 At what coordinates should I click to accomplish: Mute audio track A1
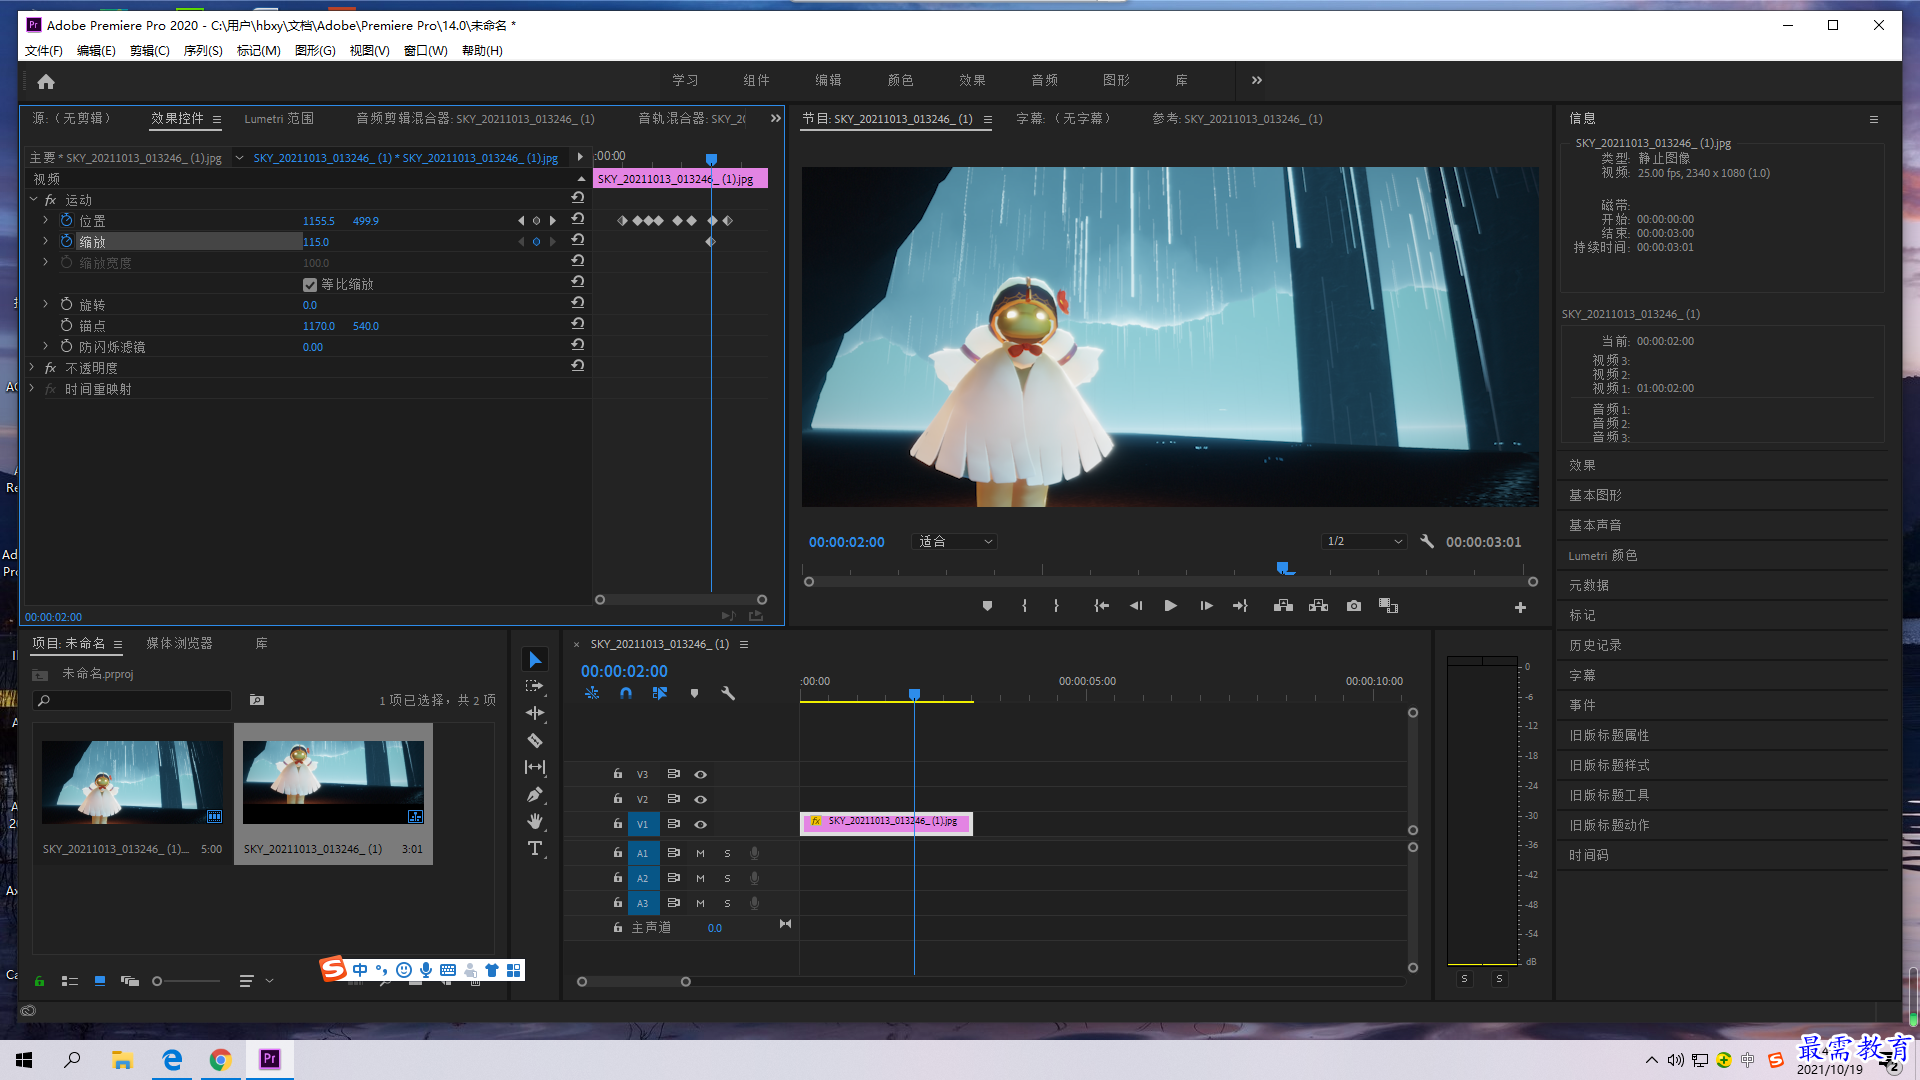(700, 853)
